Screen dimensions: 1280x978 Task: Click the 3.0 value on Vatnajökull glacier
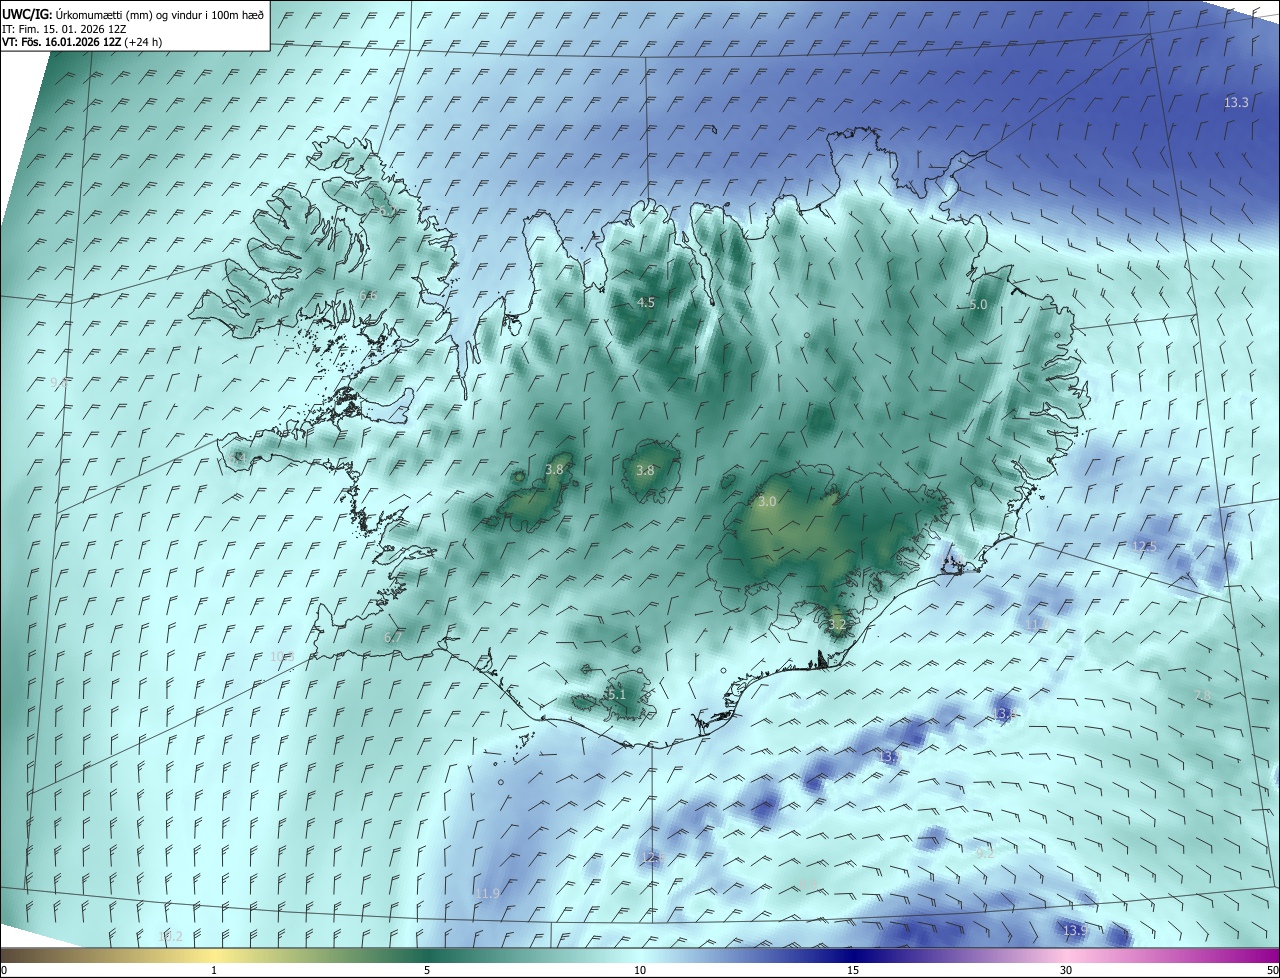767,501
